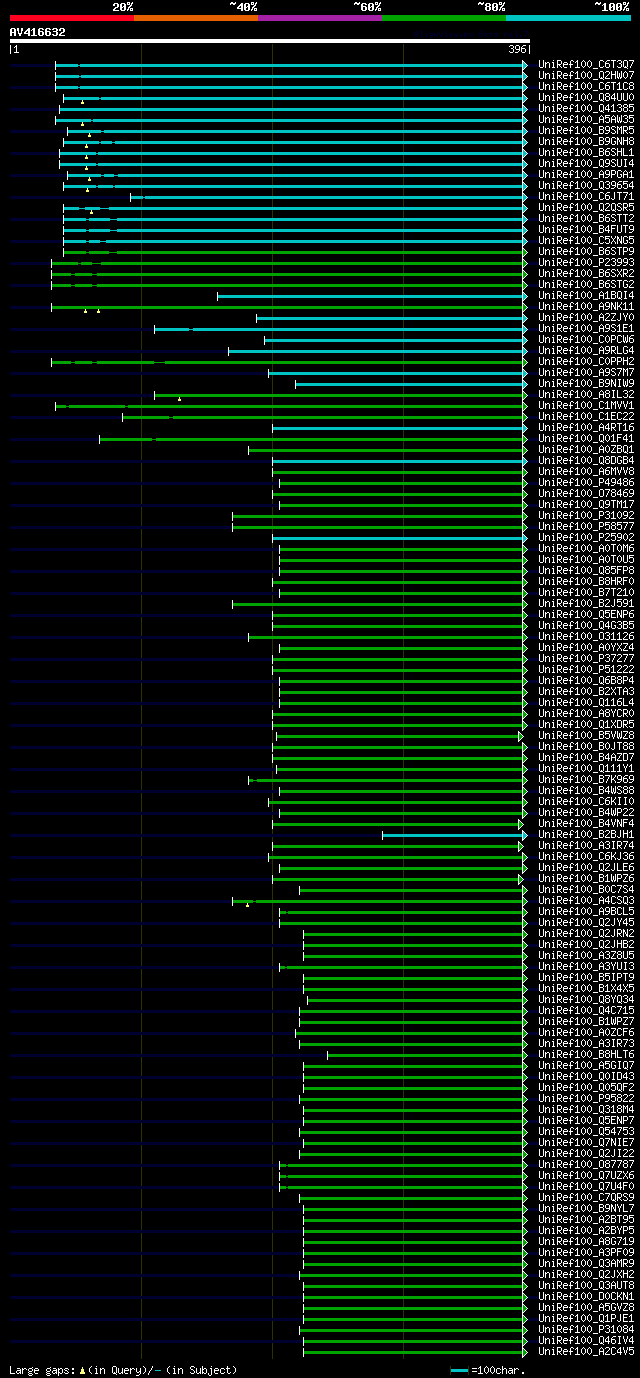Select hit label UniRef100_B1X4X5
This screenshot has width=640, height=1378.
[586, 988]
